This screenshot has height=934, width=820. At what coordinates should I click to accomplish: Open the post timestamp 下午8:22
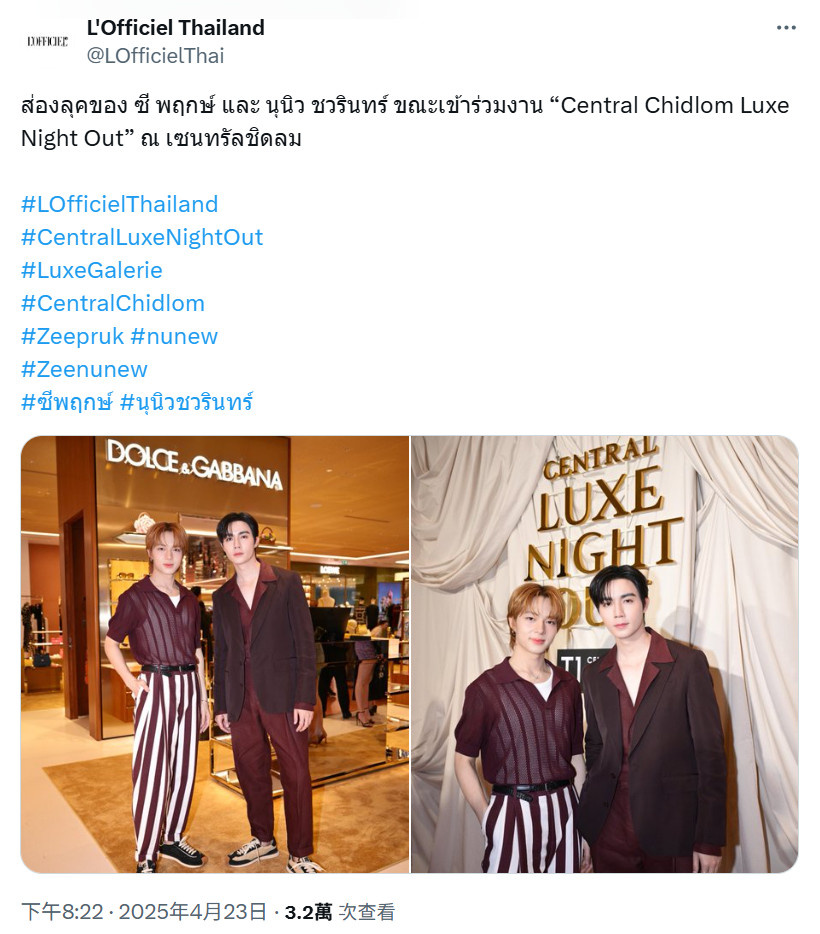coord(62,912)
